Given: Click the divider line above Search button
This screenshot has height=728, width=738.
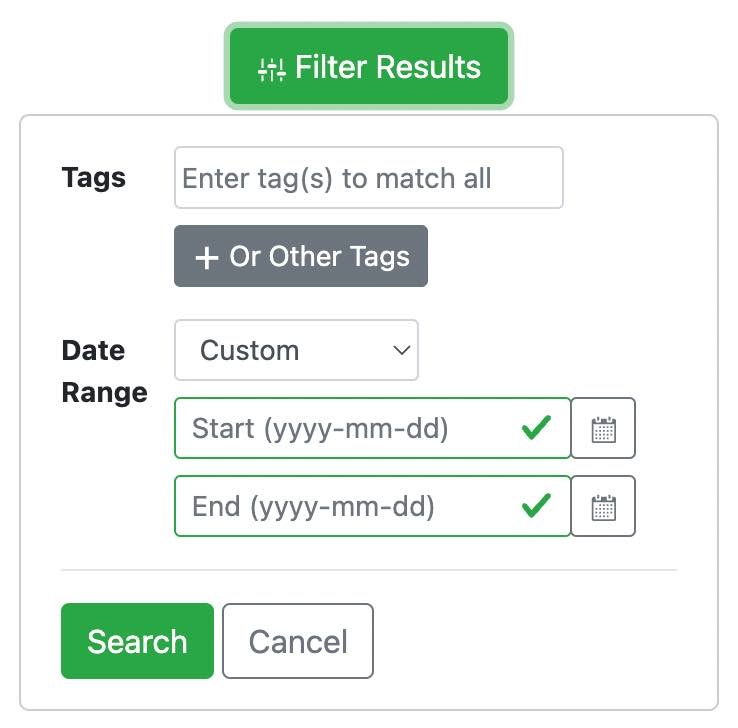Looking at the screenshot, I should coord(369,570).
